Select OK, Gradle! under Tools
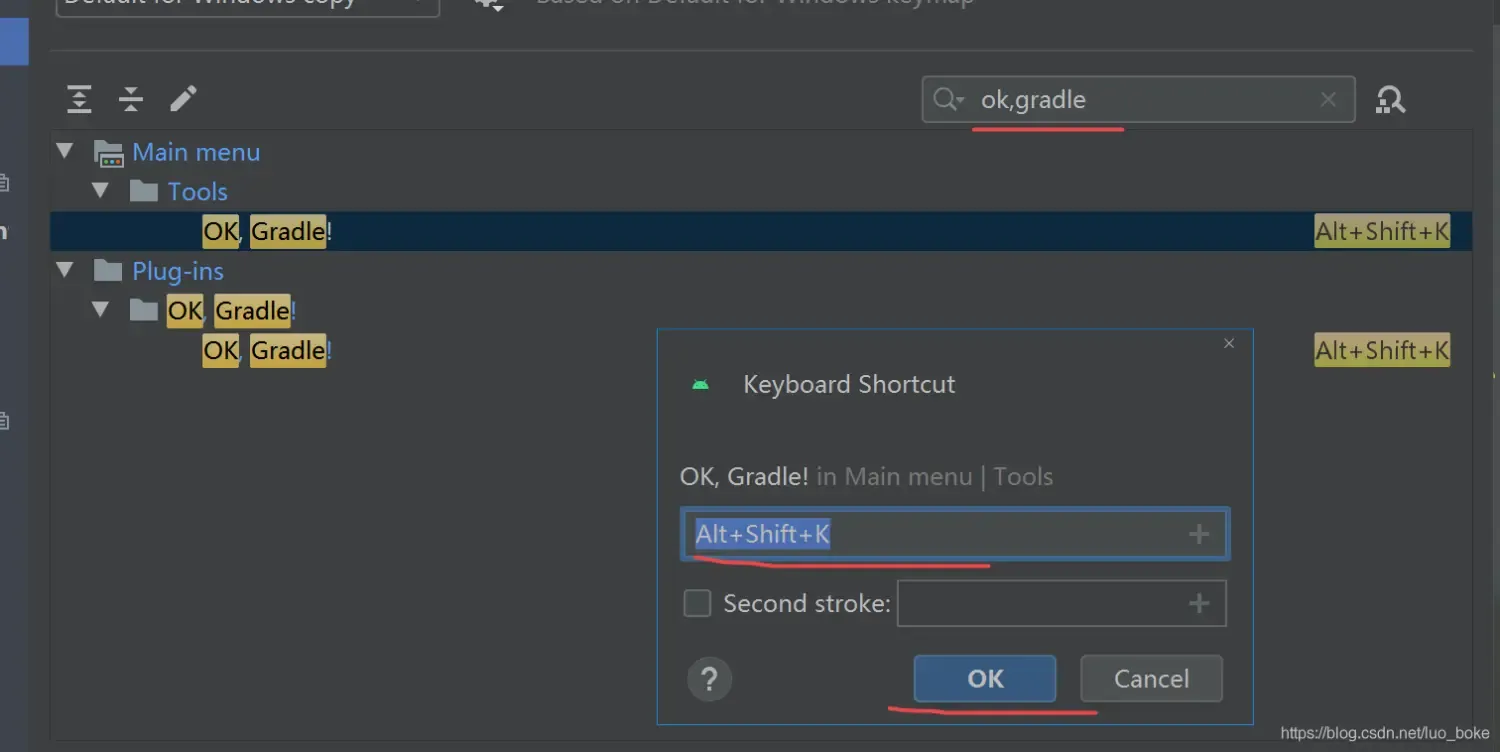Viewport: 1500px width, 752px height. (267, 232)
